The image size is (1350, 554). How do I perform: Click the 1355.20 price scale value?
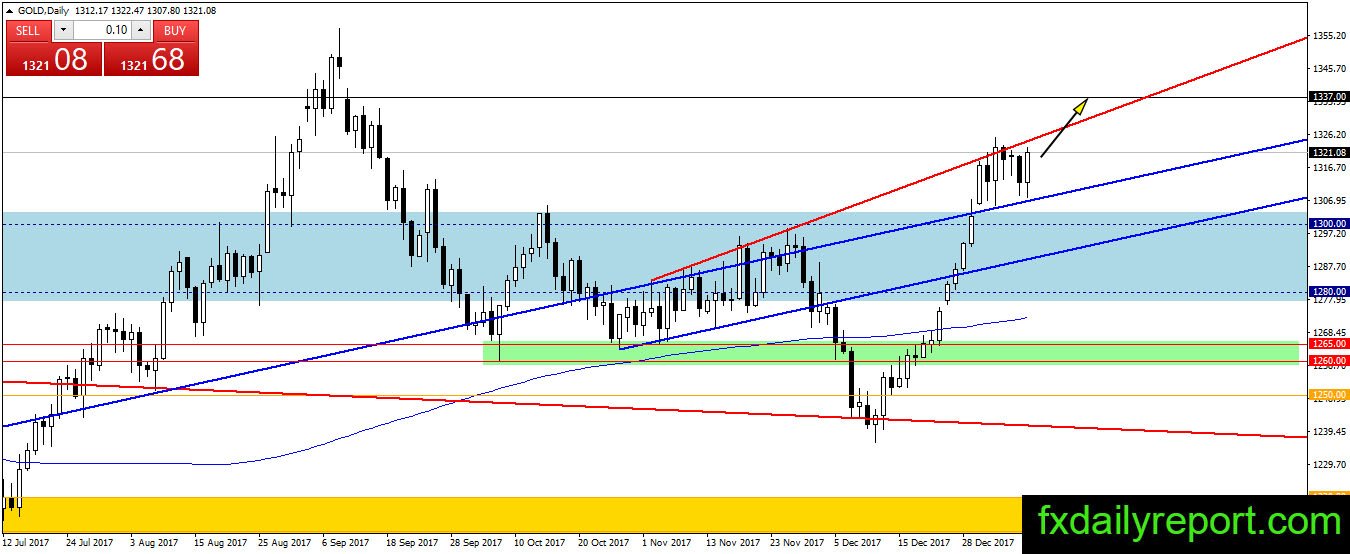click(x=1328, y=36)
